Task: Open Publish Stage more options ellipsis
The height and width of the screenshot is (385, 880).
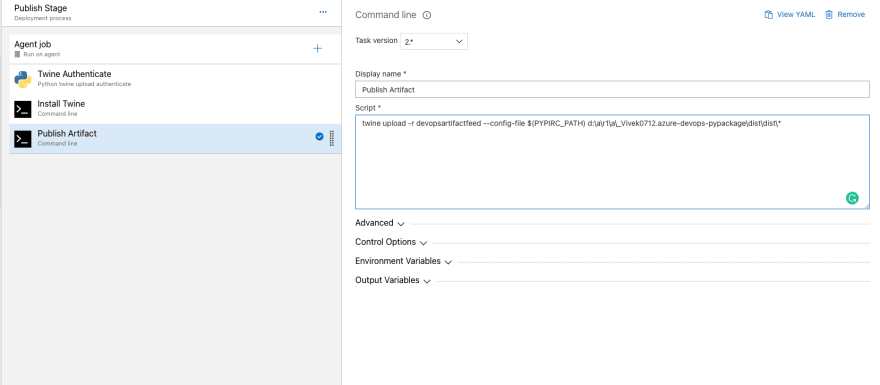Action: [x=323, y=12]
